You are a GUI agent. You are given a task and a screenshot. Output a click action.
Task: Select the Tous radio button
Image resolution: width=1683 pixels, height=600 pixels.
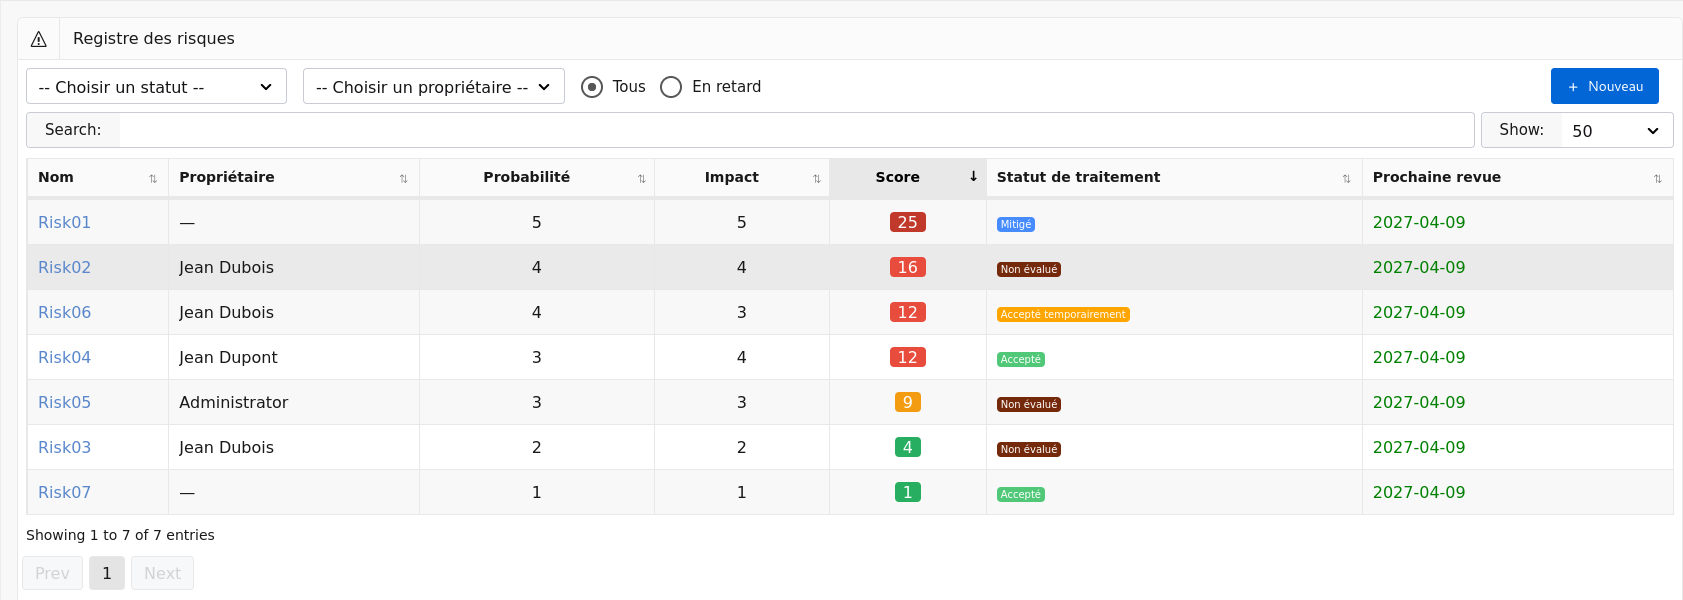tap(592, 87)
